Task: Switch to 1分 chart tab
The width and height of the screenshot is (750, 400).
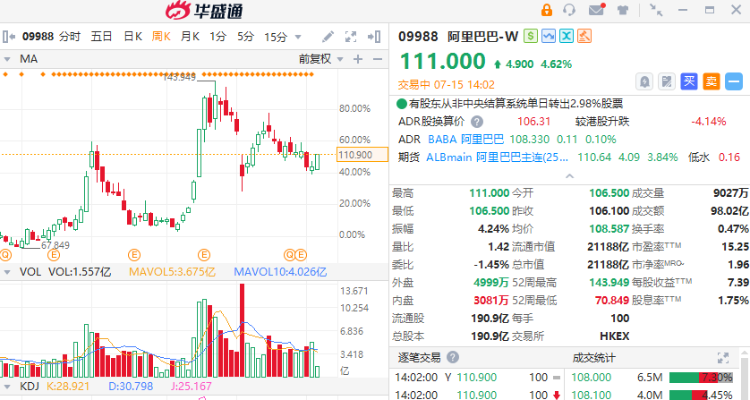Action: click(218, 37)
